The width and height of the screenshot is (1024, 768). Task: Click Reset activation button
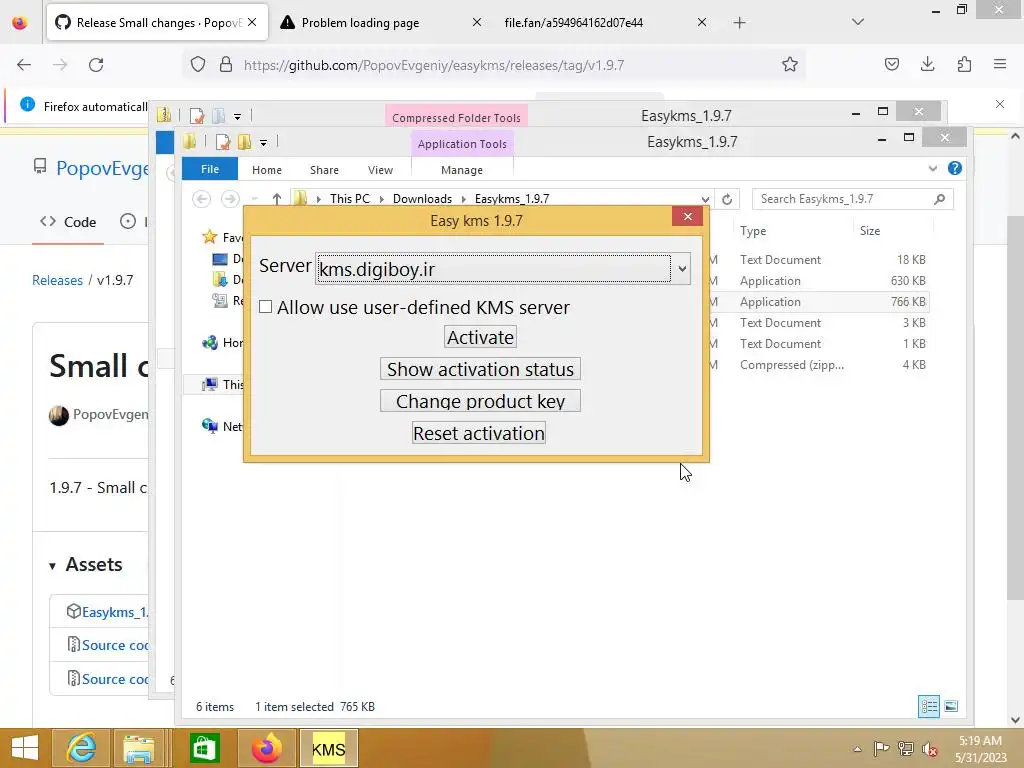479,433
